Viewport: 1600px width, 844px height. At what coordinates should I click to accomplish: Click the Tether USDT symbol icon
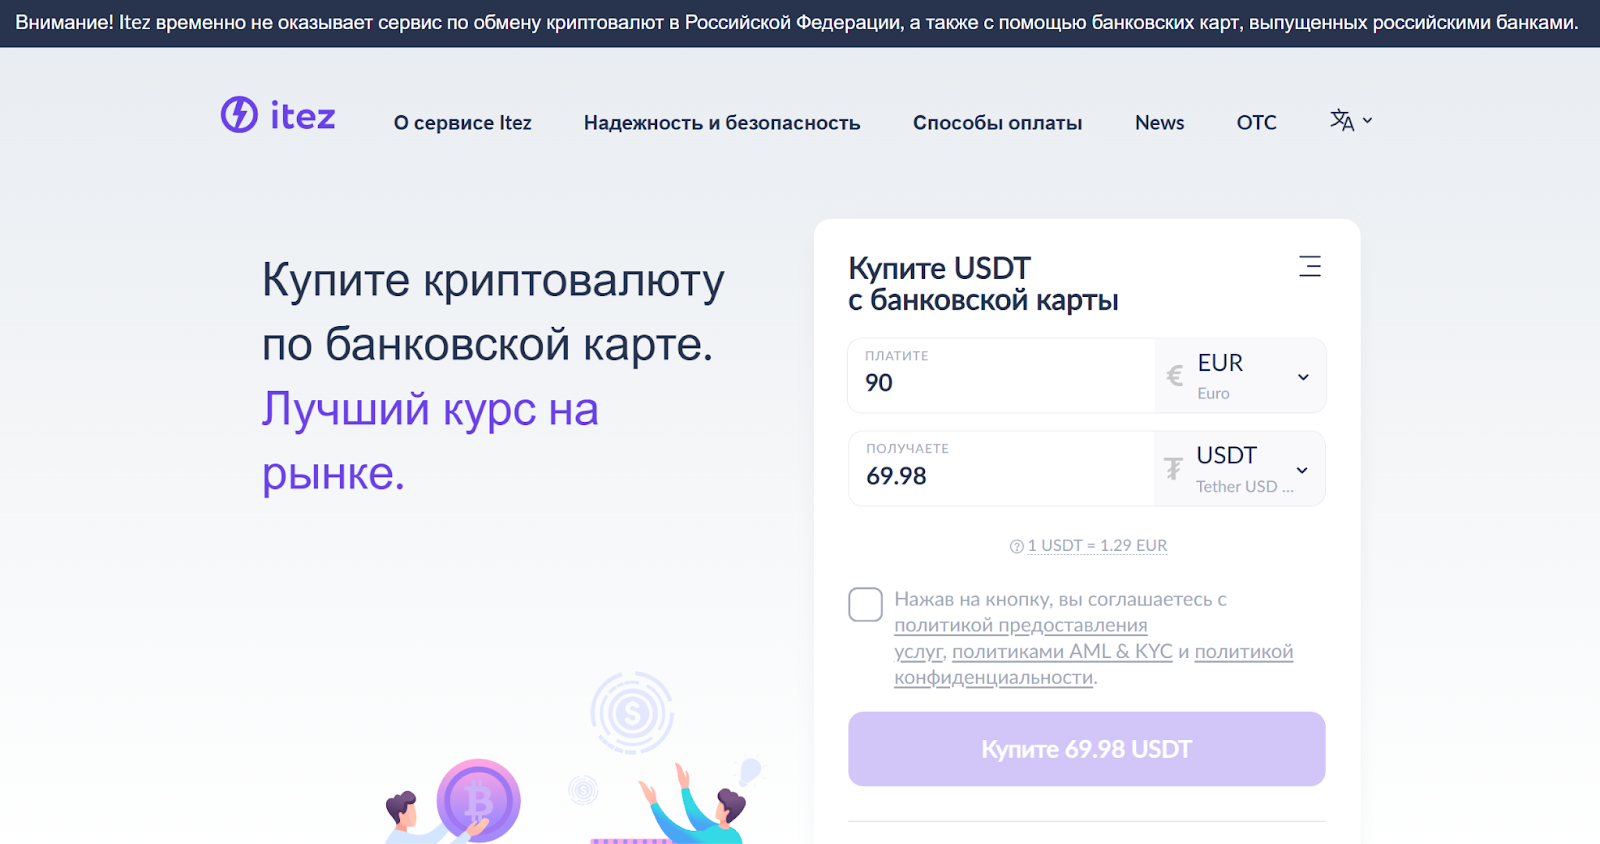tap(1173, 468)
